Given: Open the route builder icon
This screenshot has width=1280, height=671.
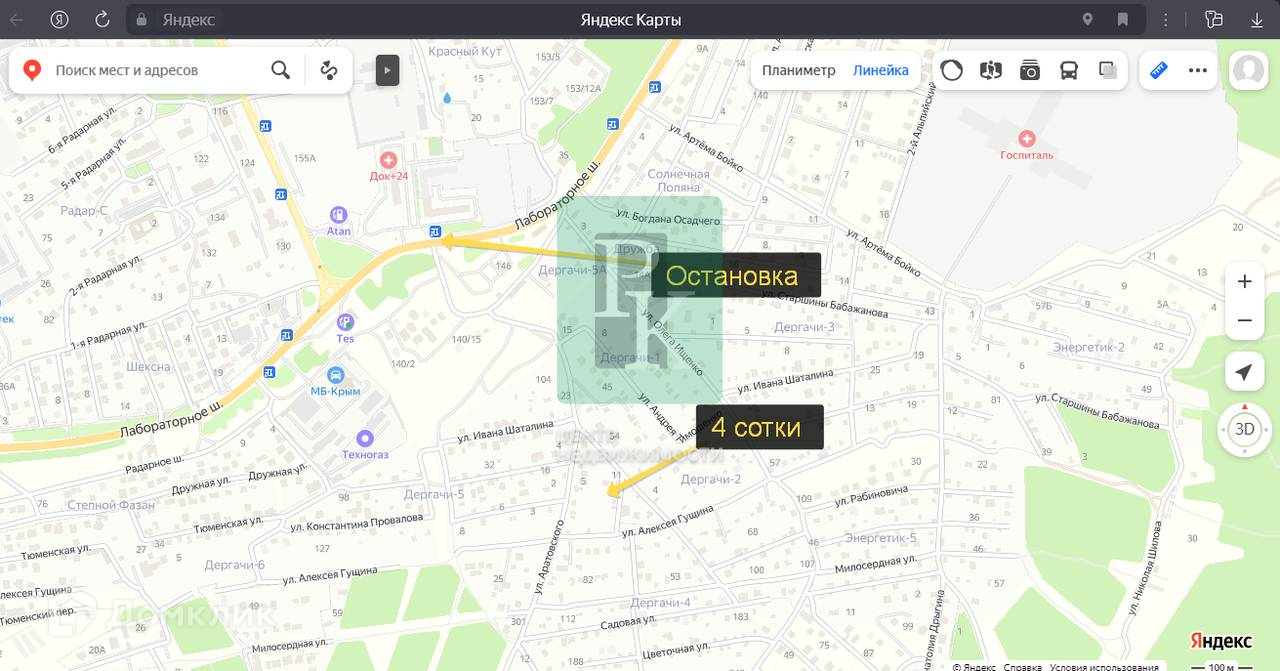Looking at the screenshot, I should (329, 70).
